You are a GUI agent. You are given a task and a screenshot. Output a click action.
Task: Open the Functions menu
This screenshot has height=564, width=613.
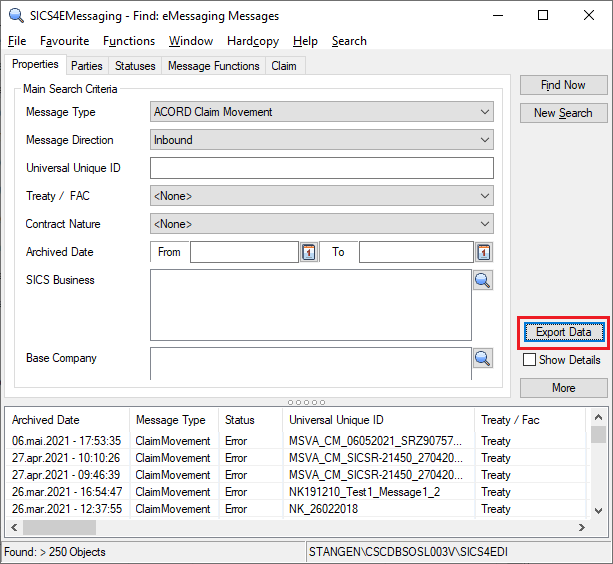129,41
